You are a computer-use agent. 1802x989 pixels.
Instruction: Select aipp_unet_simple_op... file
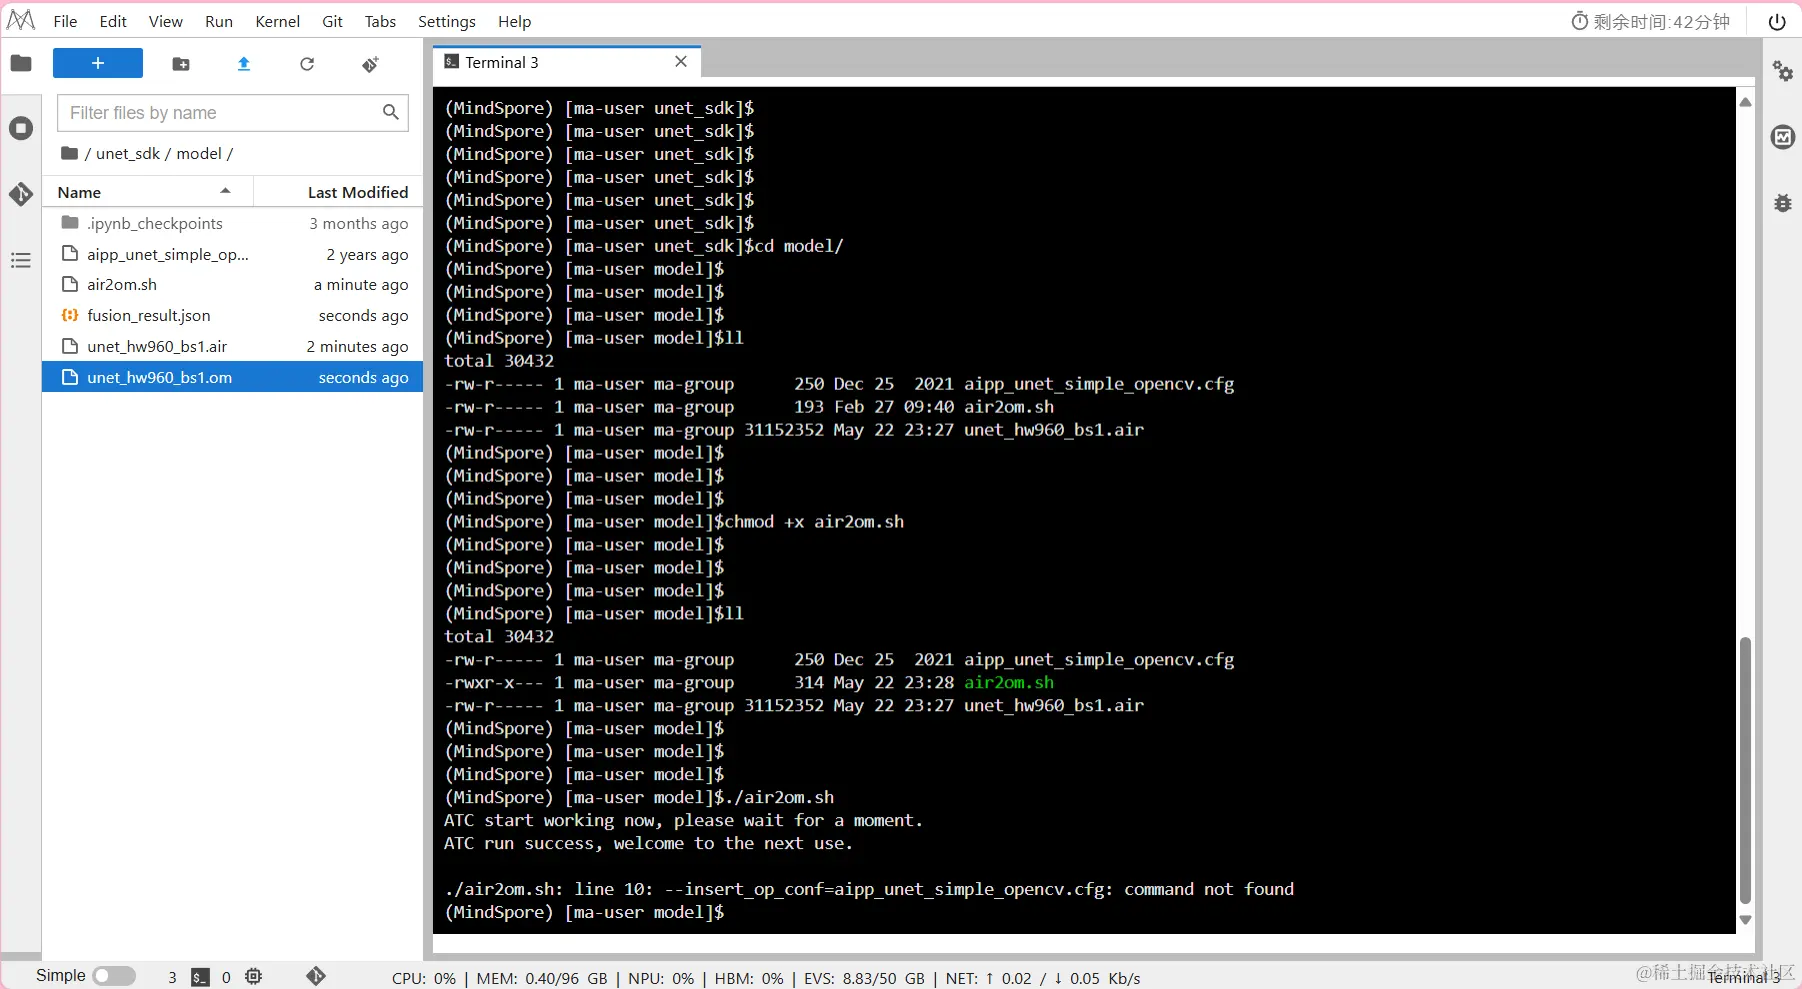coord(232,254)
